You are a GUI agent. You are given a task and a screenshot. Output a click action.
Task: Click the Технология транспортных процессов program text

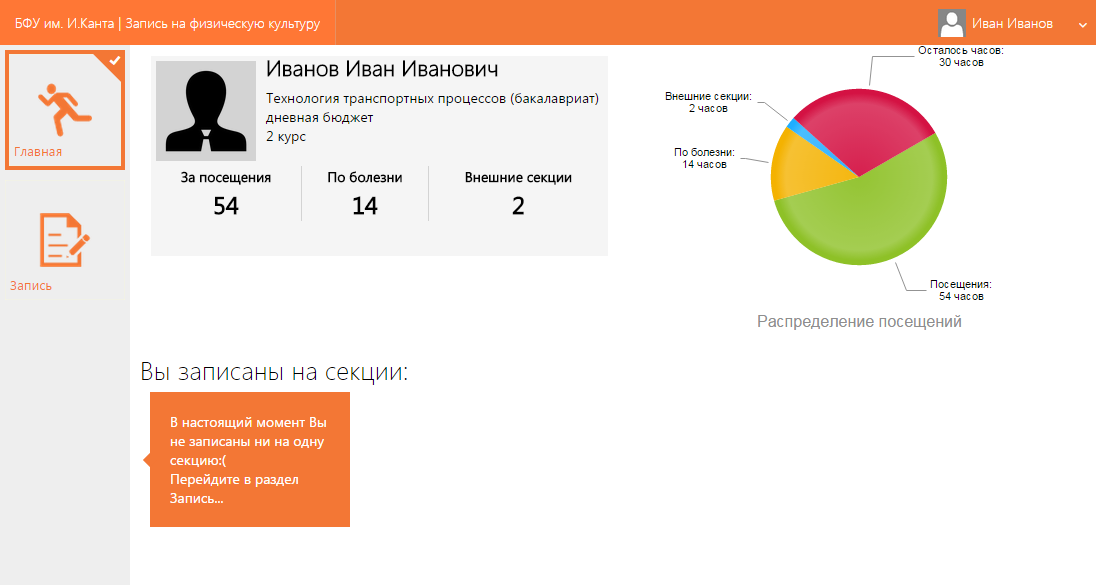432,99
